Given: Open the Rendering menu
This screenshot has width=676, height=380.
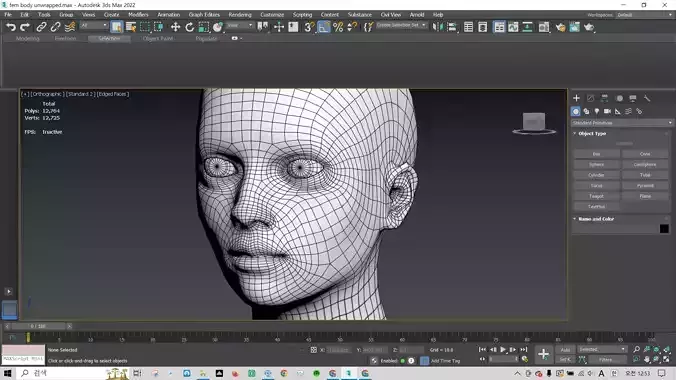Looking at the screenshot, I should pyautogui.click(x=240, y=15).
